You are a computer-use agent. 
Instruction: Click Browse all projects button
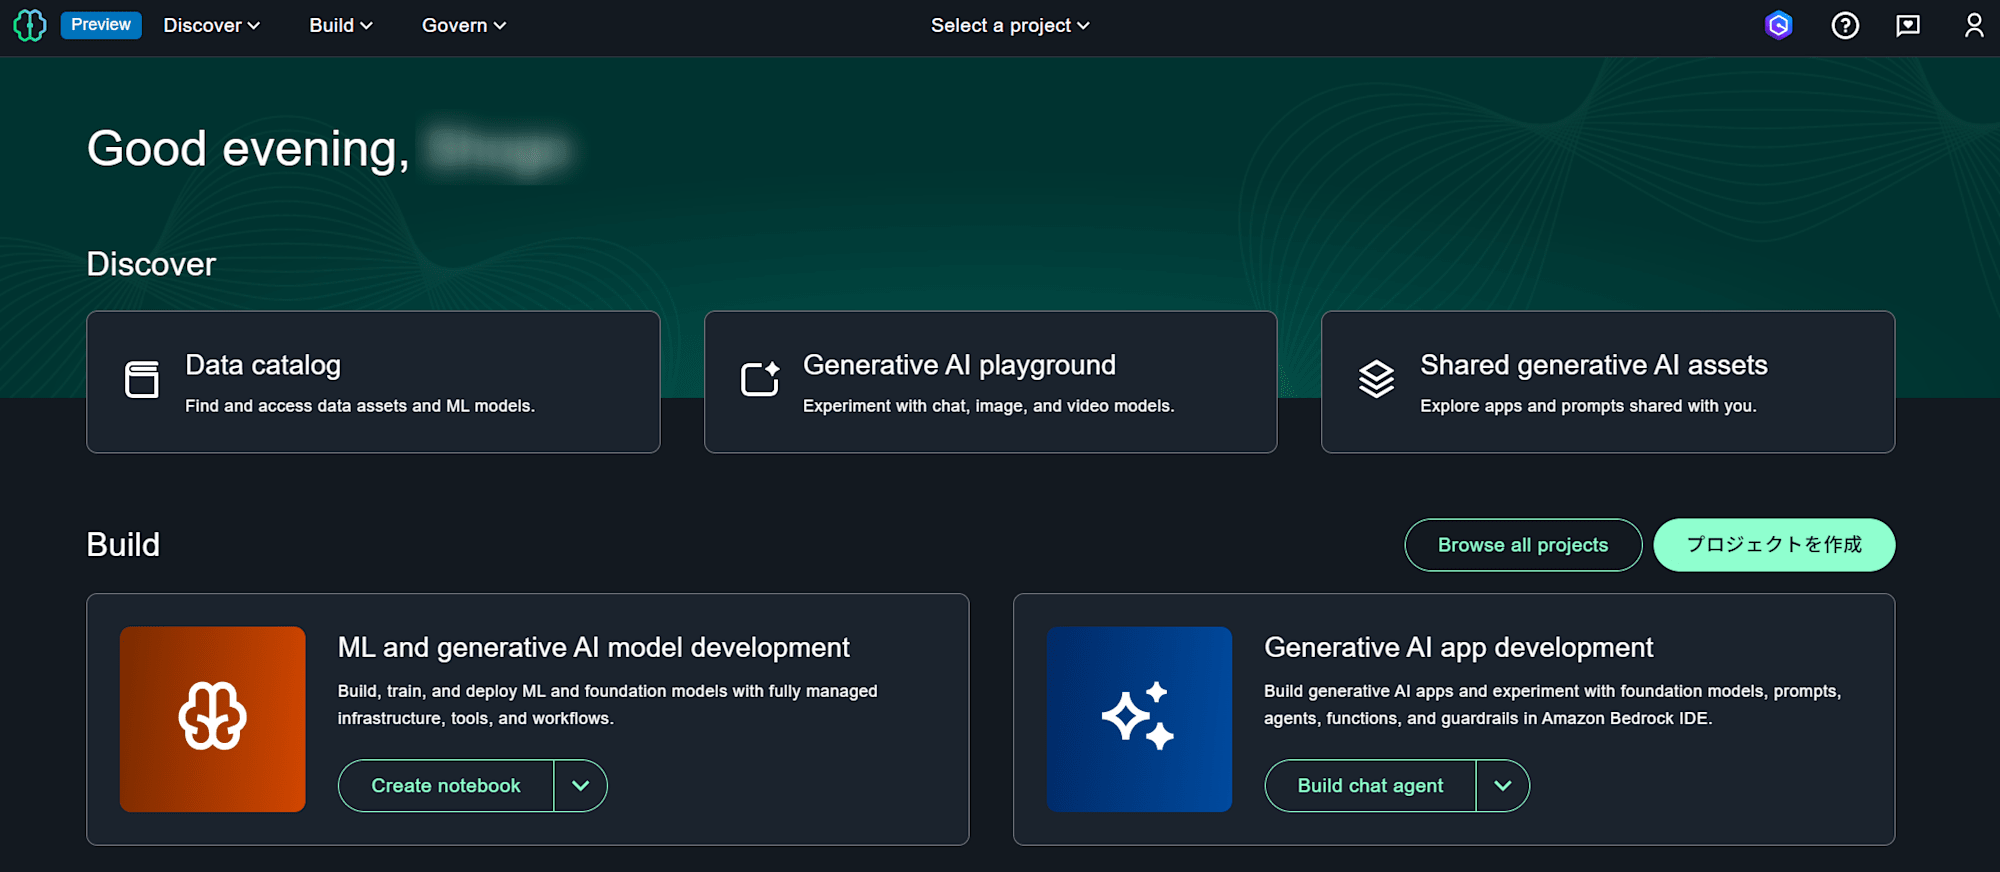click(1523, 545)
